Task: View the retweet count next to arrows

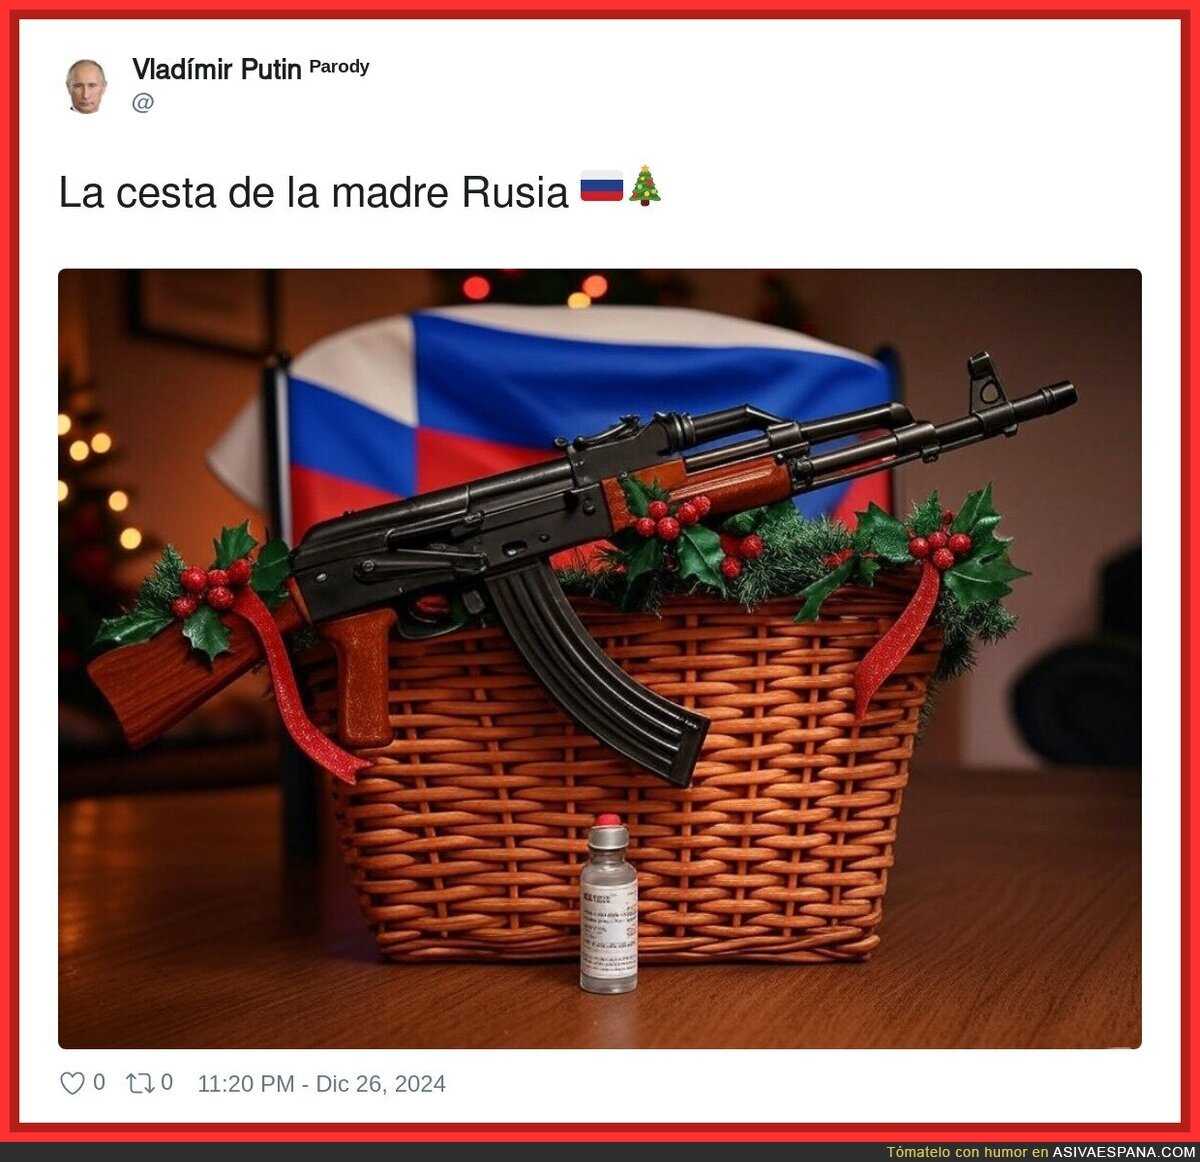Action: pyautogui.click(x=167, y=1082)
